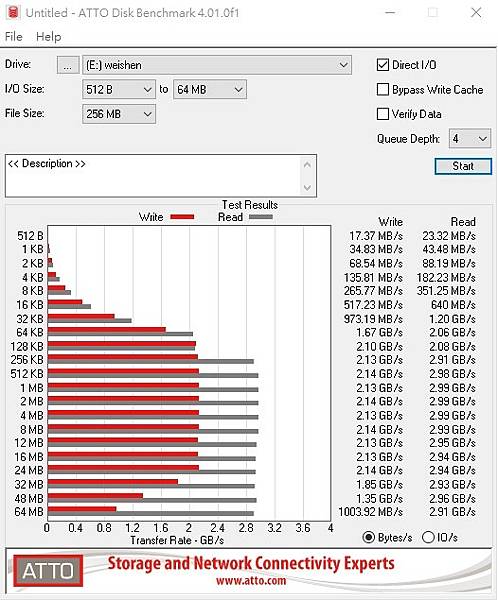Click the '64 MB' chart row label
Image resolution: width=498 pixels, height=600 pixels.
pyautogui.click(x=29, y=512)
